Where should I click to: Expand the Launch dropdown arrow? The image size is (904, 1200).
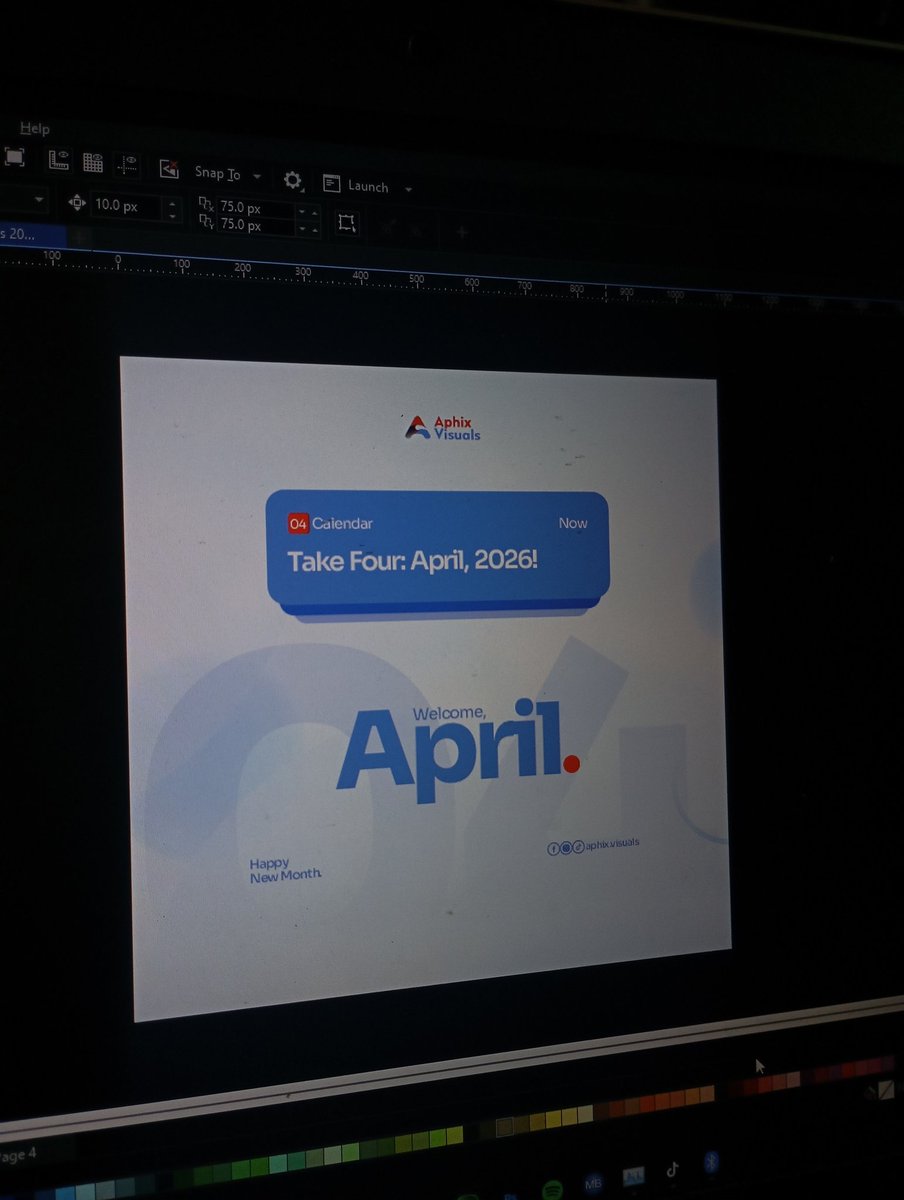click(408, 189)
